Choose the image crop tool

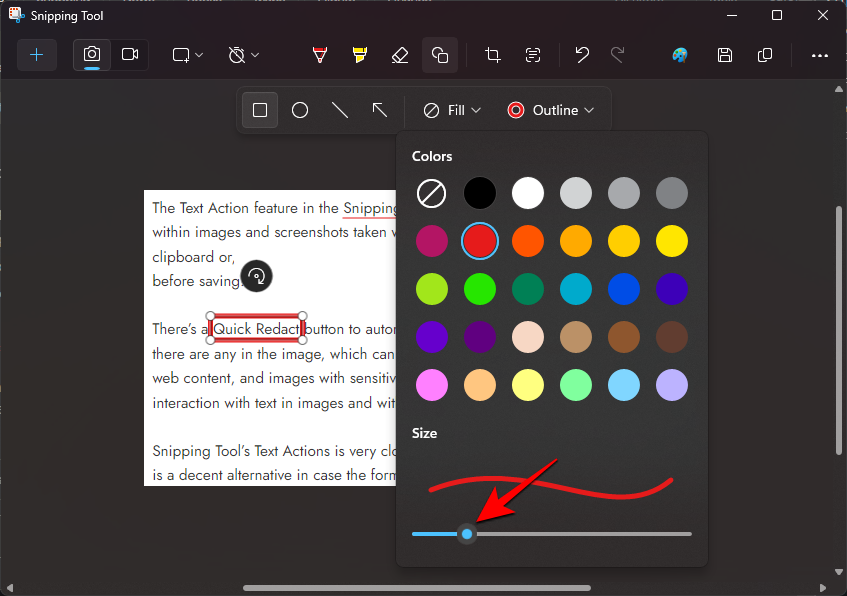[x=492, y=55]
